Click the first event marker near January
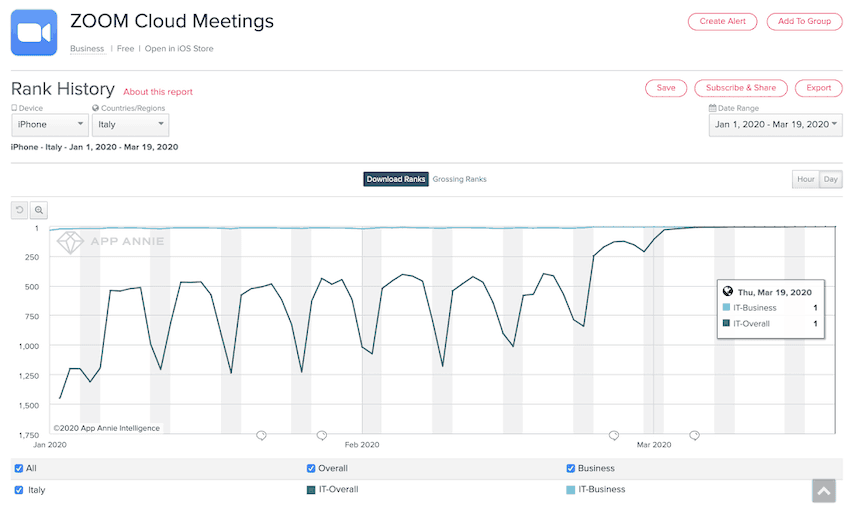The height and width of the screenshot is (506, 850). [x=261, y=435]
